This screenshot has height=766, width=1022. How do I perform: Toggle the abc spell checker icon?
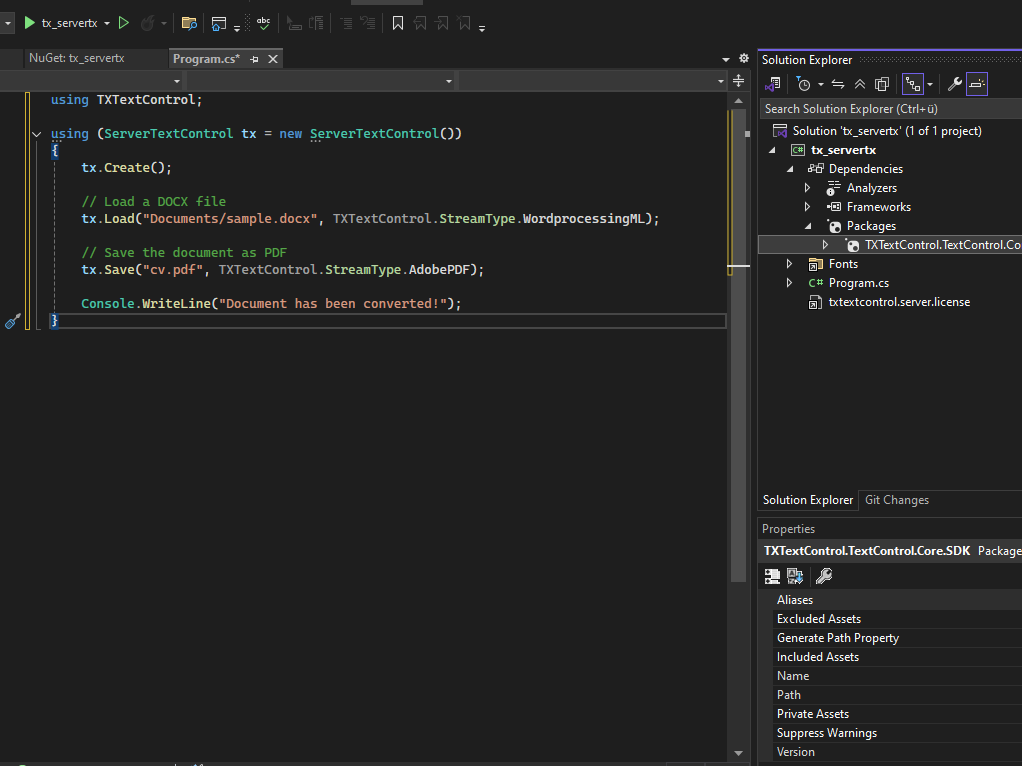(x=263, y=23)
